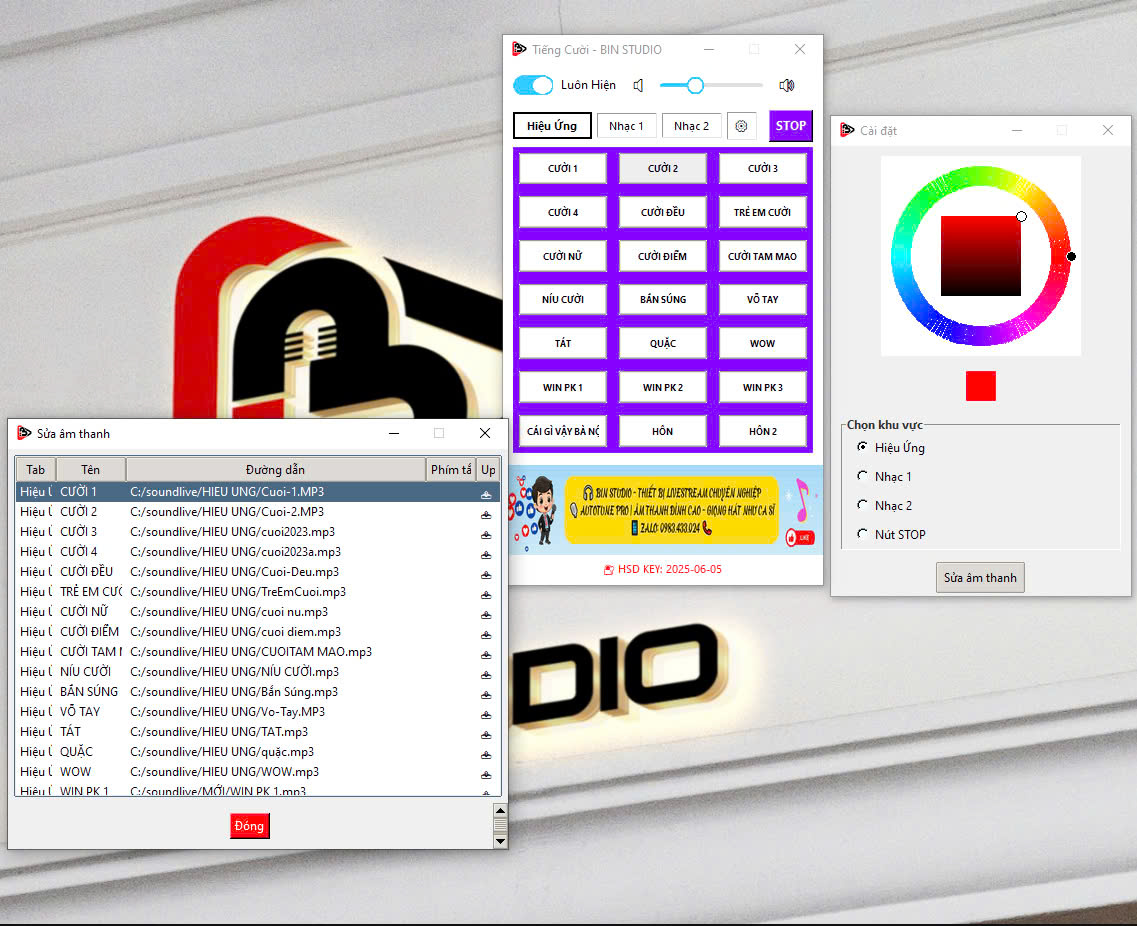This screenshot has width=1137, height=926.
Task: Click the upload icon for CƯỜI 1 row
Action: (486, 494)
